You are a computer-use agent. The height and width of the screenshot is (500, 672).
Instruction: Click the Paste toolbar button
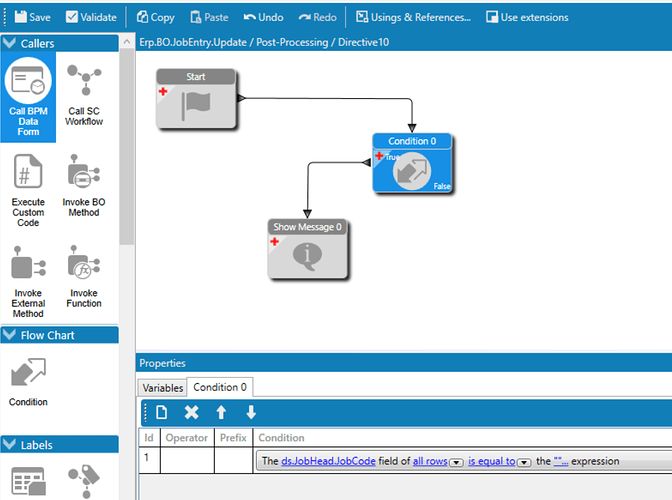point(209,17)
